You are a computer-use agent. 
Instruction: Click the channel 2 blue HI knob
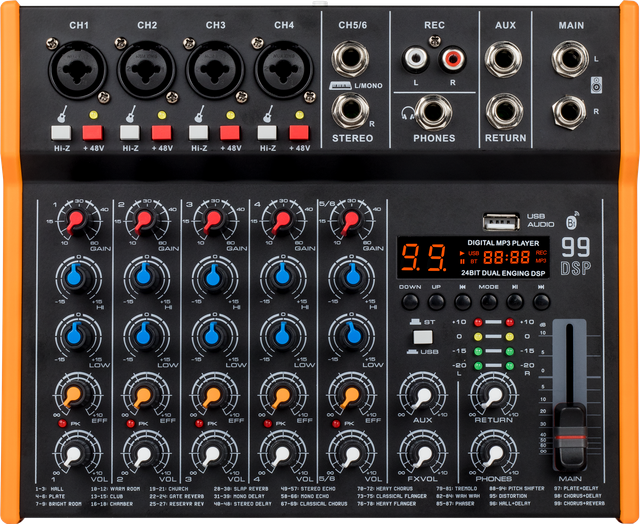pos(142,274)
